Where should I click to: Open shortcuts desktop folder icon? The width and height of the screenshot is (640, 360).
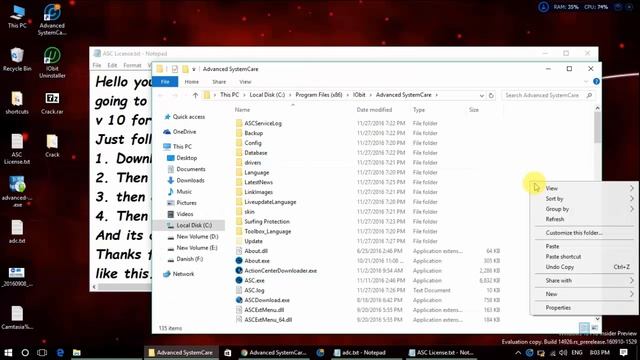17,103
